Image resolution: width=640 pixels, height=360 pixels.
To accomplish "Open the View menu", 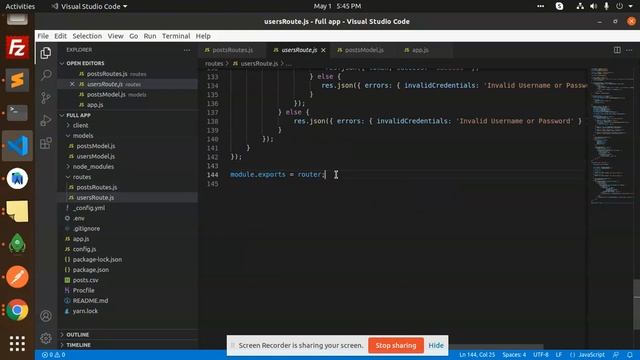I will click(x=116, y=36).
